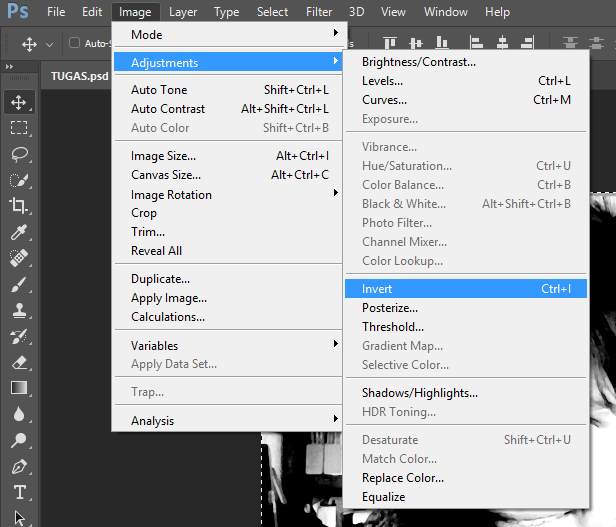Open Image Size dialog
Viewport: 616px width, 527px height.
(228, 156)
